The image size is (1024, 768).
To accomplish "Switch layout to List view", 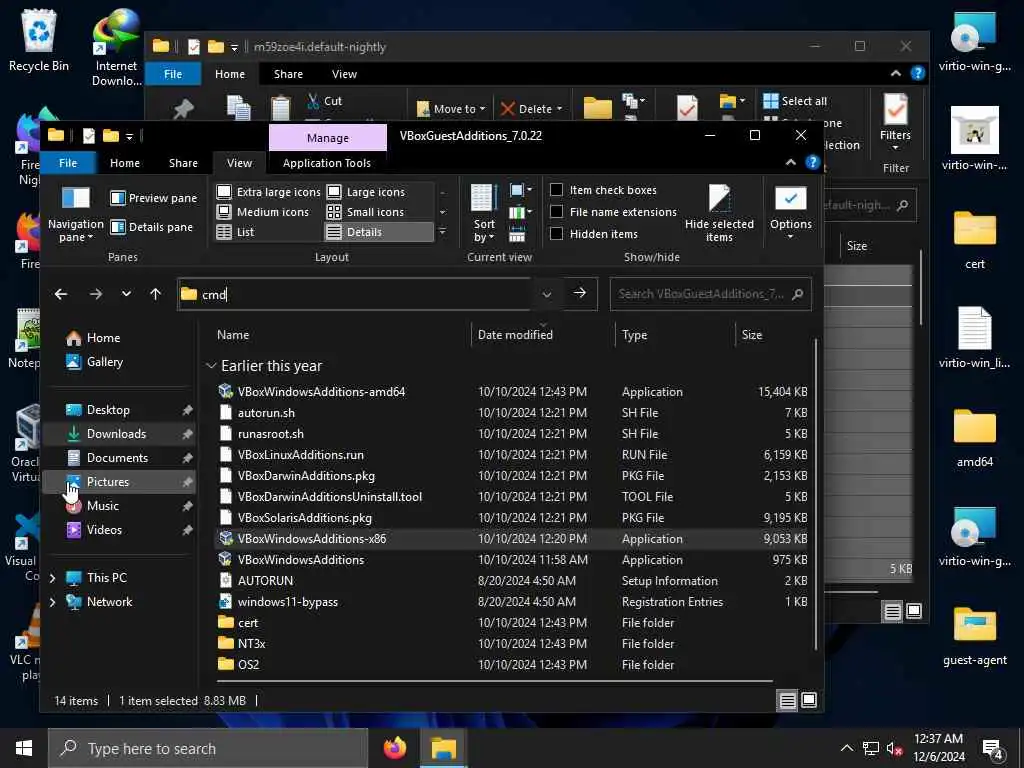I will point(236,232).
